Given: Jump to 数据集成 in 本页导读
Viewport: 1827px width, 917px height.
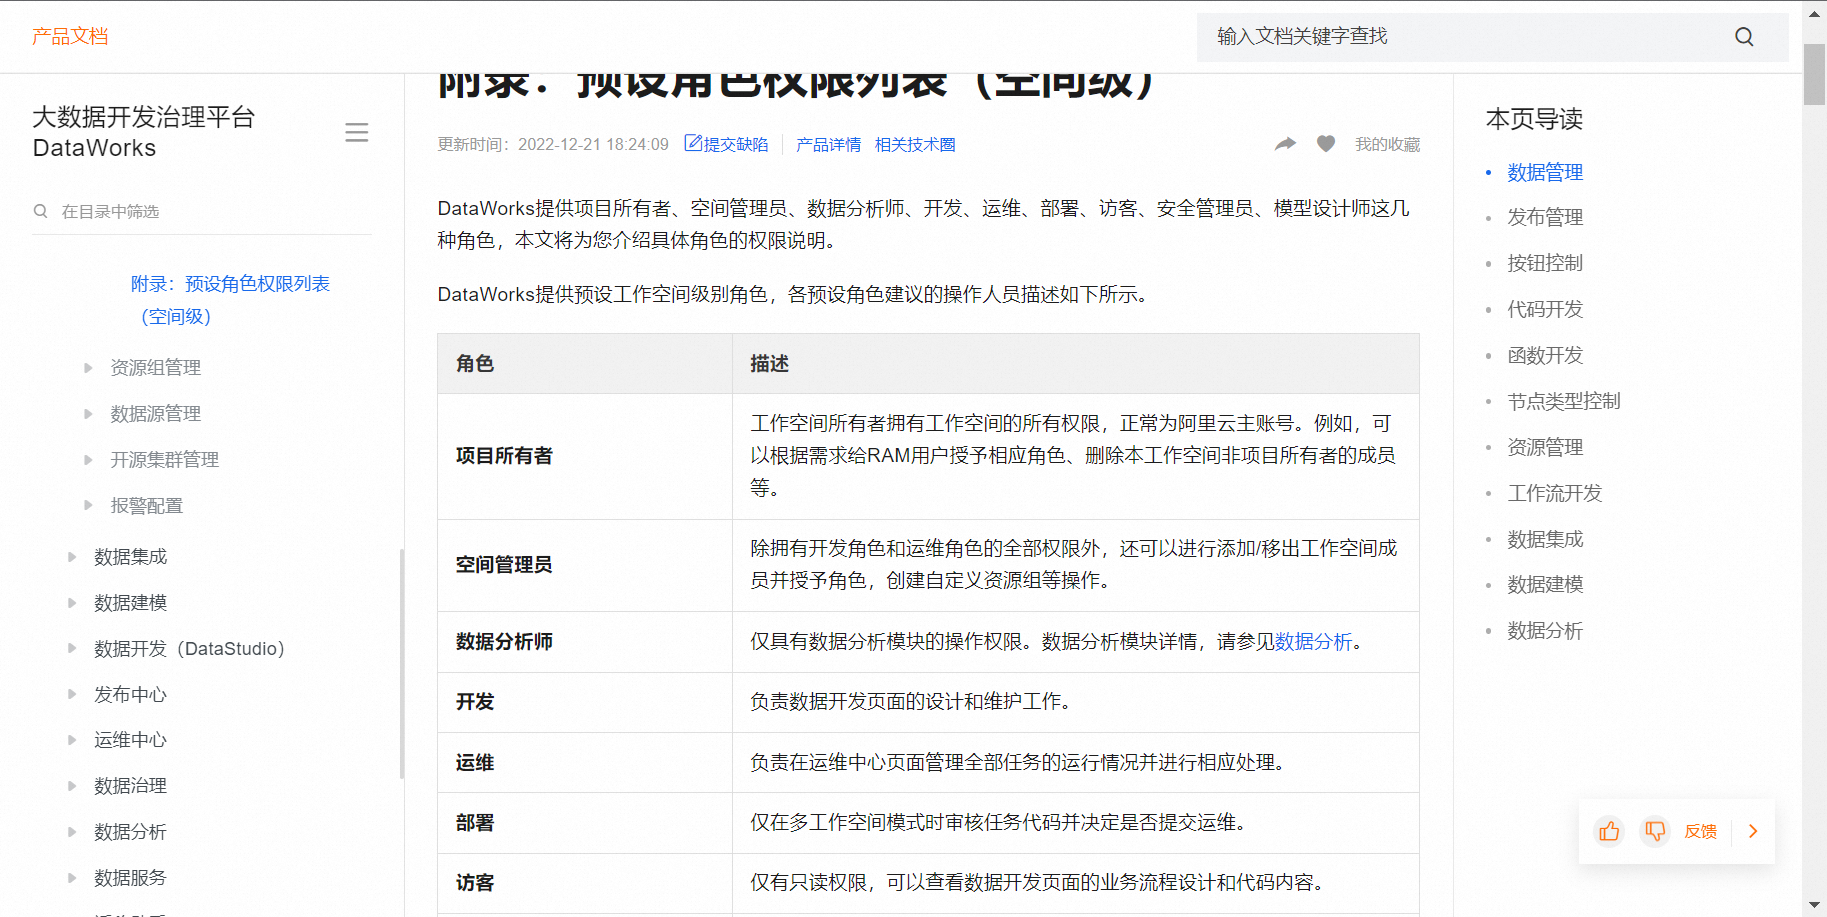Looking at the screenshot, I should 1545,539.
